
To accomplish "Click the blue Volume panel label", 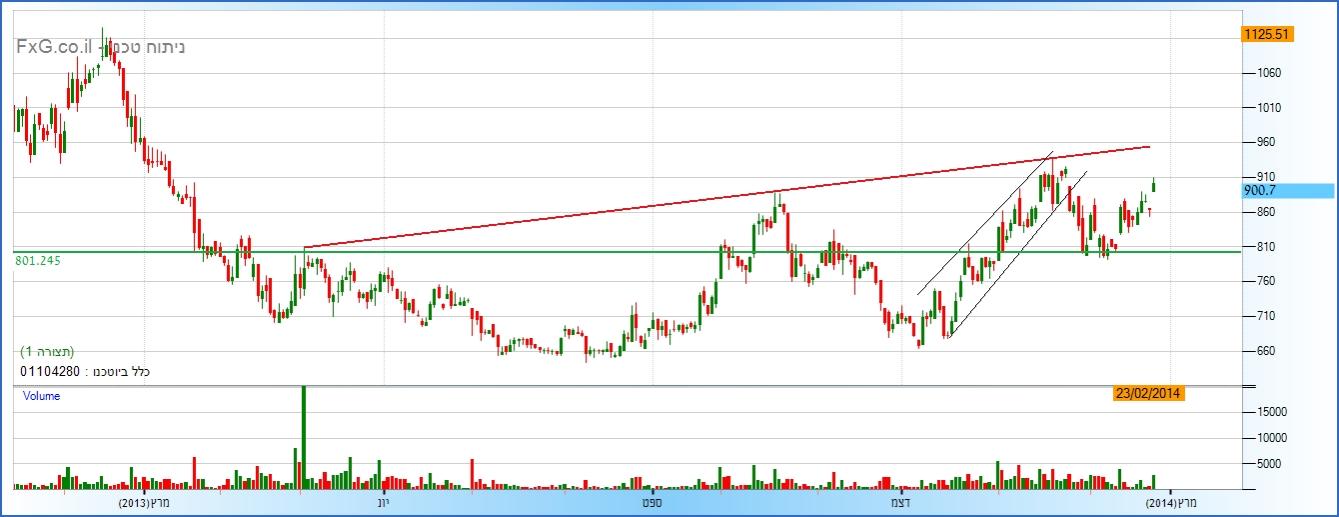I will coord(41,396).
